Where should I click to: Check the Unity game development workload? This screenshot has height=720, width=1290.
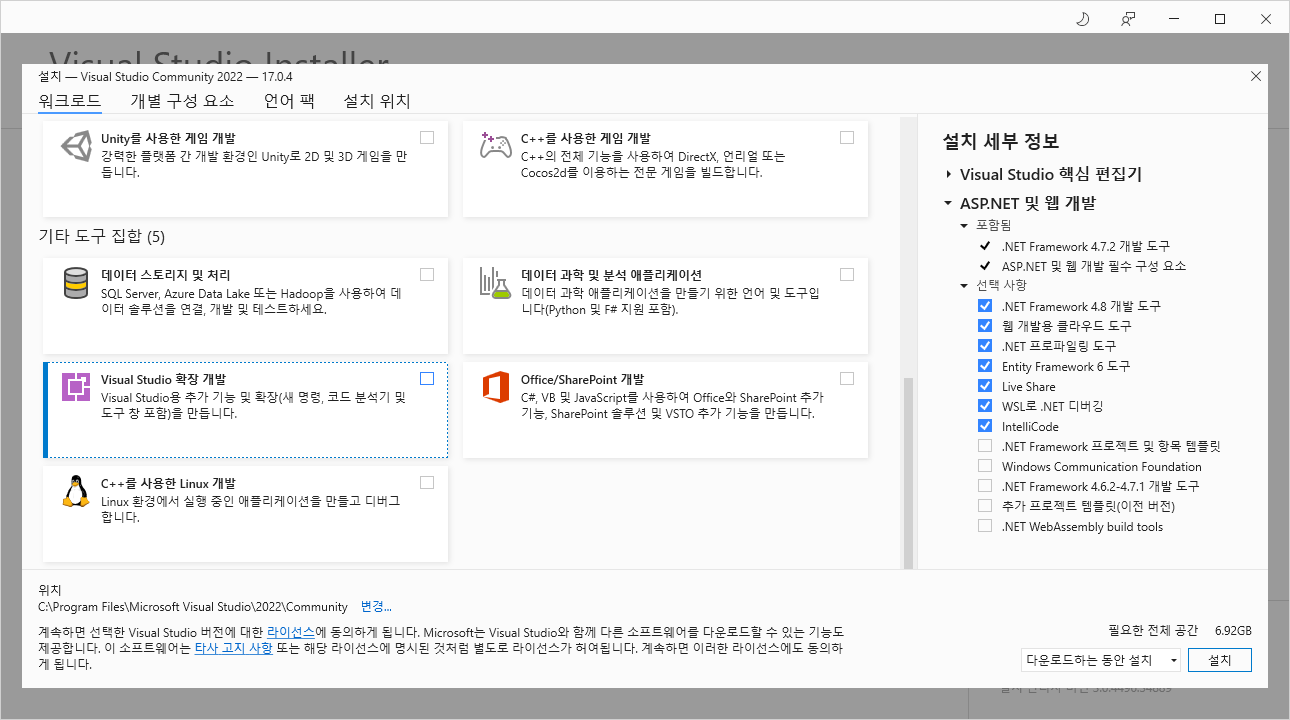[427, 137]
